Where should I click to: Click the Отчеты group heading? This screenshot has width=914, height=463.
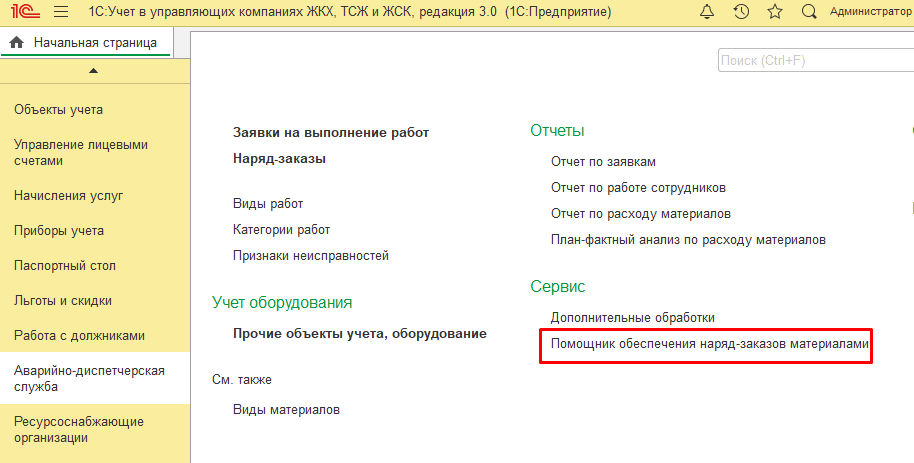click(557, 131)
